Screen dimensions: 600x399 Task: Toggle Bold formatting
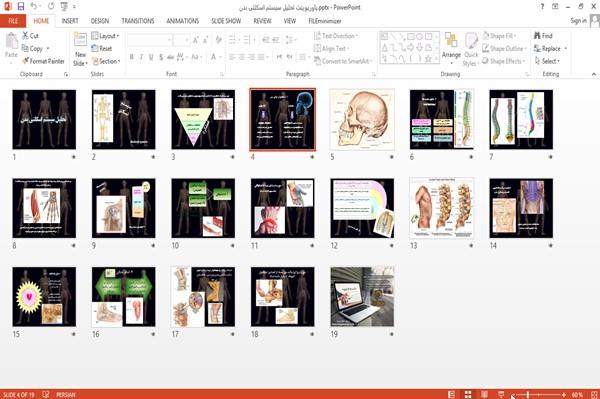pyautogui.click(x=131, y=57)
